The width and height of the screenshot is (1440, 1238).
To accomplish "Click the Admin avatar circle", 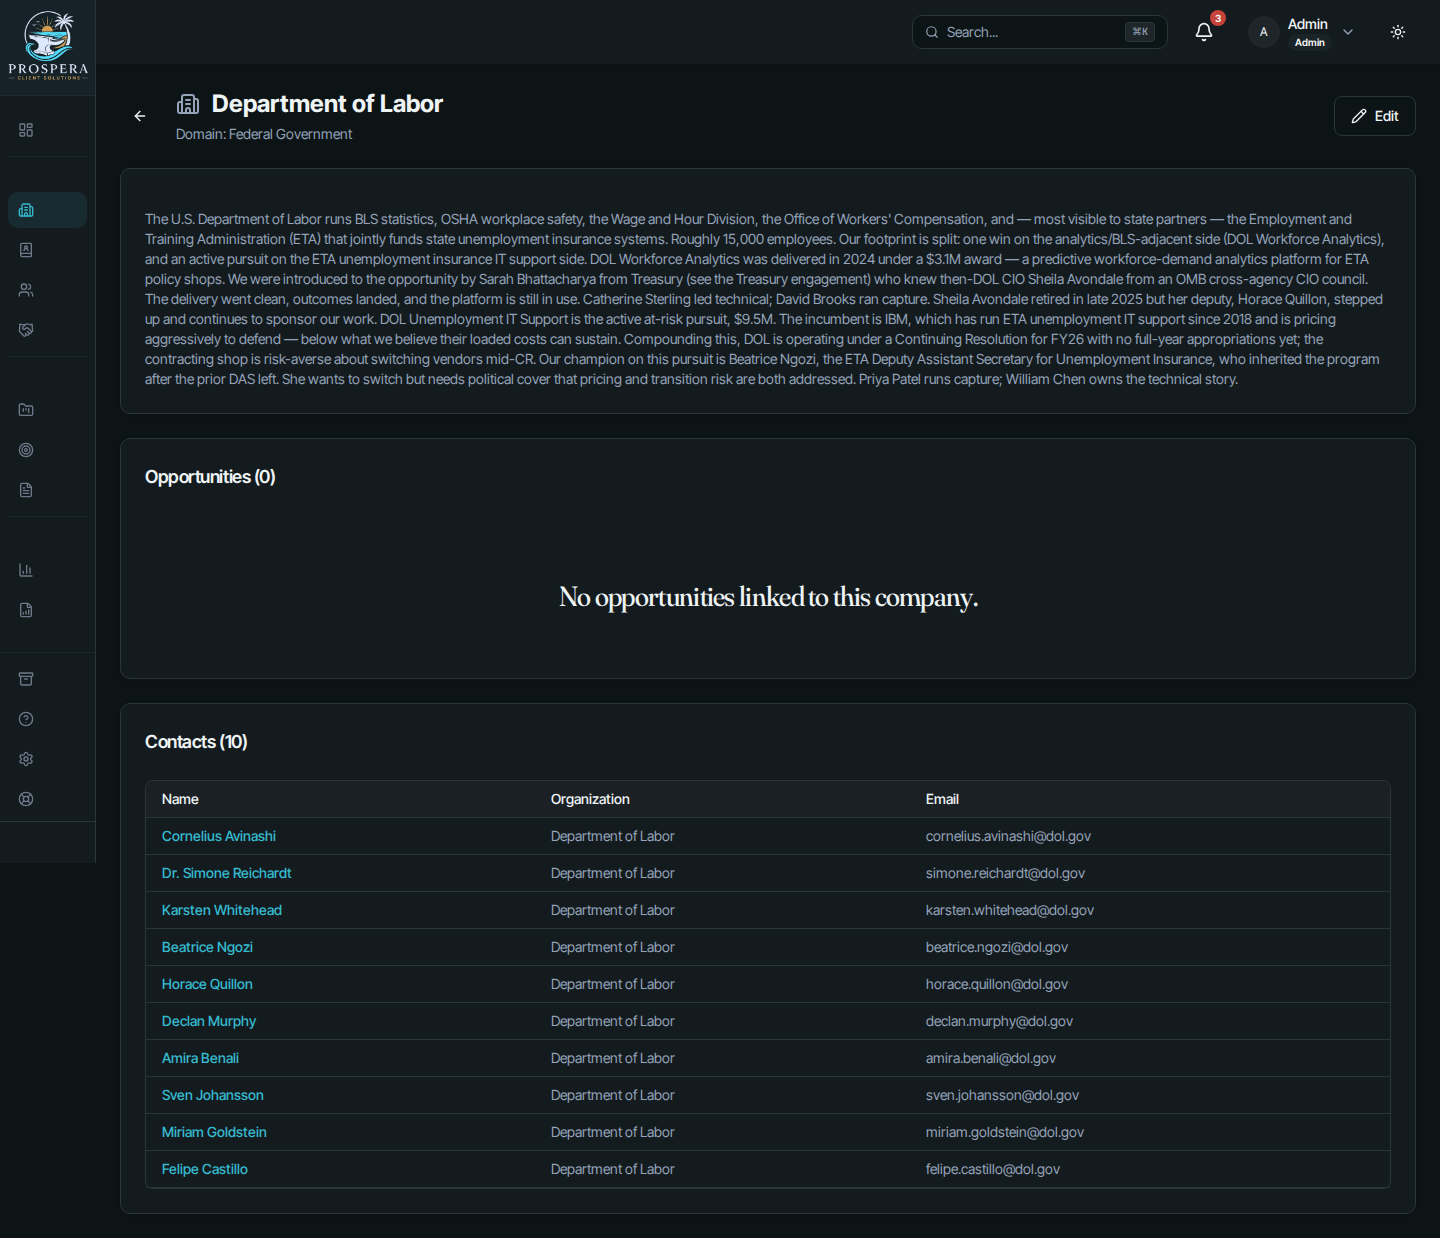I will 1264,32.
